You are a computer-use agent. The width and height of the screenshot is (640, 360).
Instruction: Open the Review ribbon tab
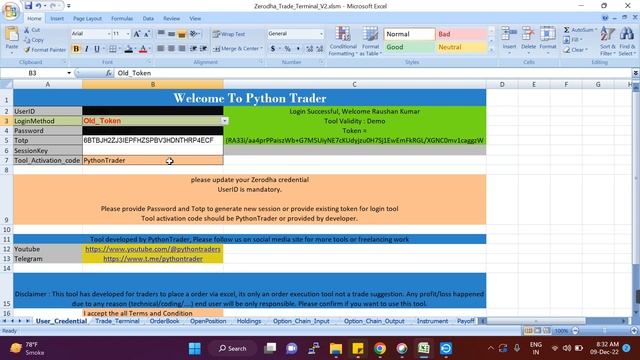pyautogui.click(x=171, y=18)
